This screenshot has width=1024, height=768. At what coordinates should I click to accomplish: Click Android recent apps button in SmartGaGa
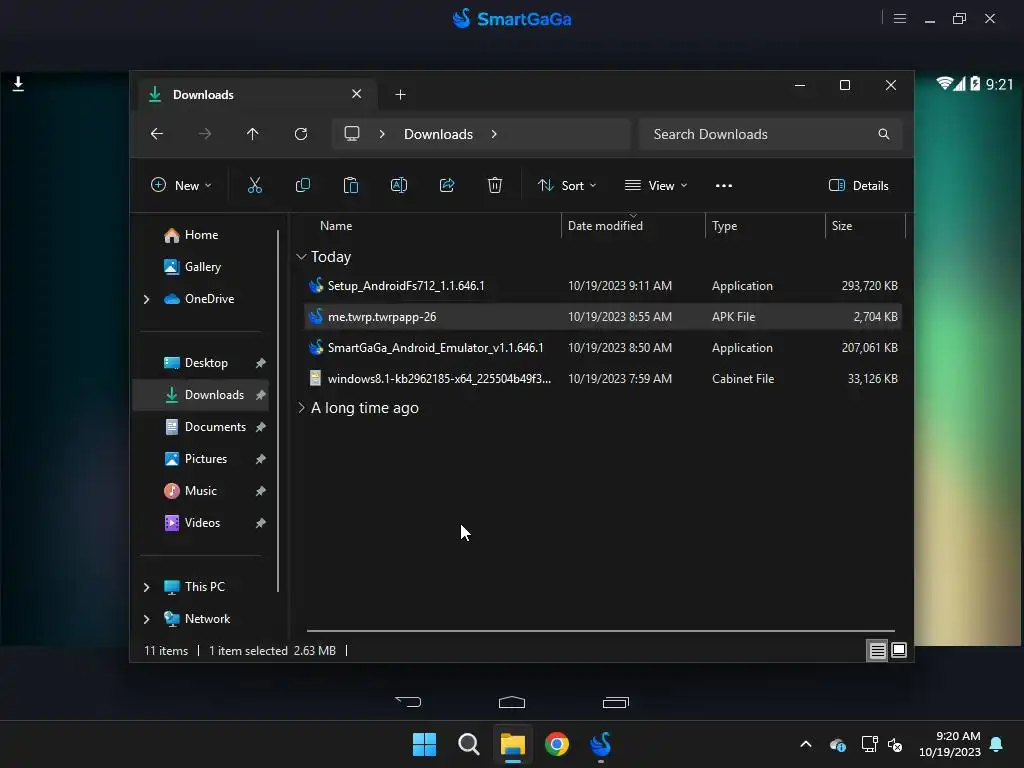(615, 702)
